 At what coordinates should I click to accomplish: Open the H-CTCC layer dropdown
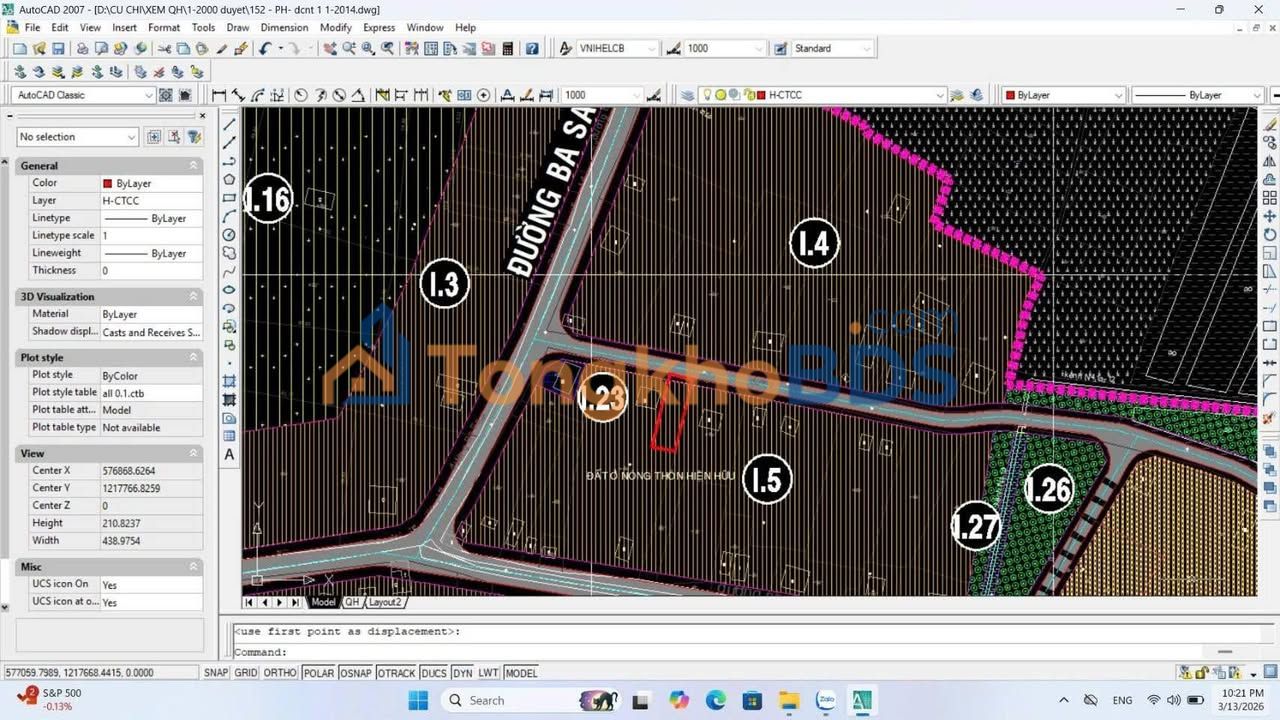coord(940,94)
